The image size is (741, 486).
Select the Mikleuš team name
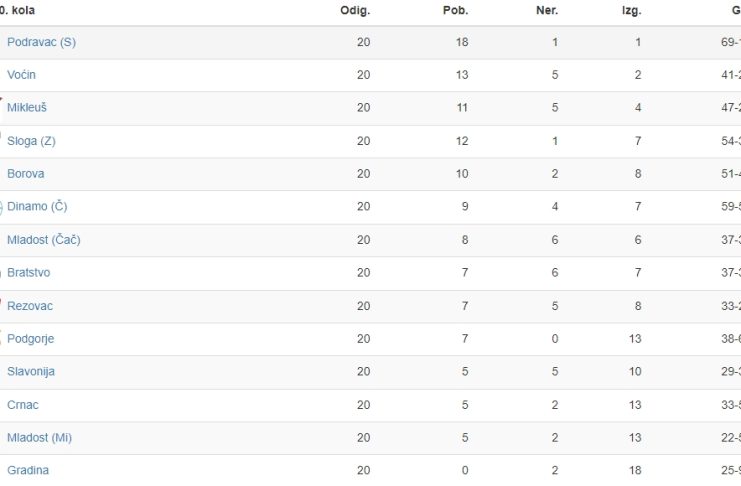point(27,107)
